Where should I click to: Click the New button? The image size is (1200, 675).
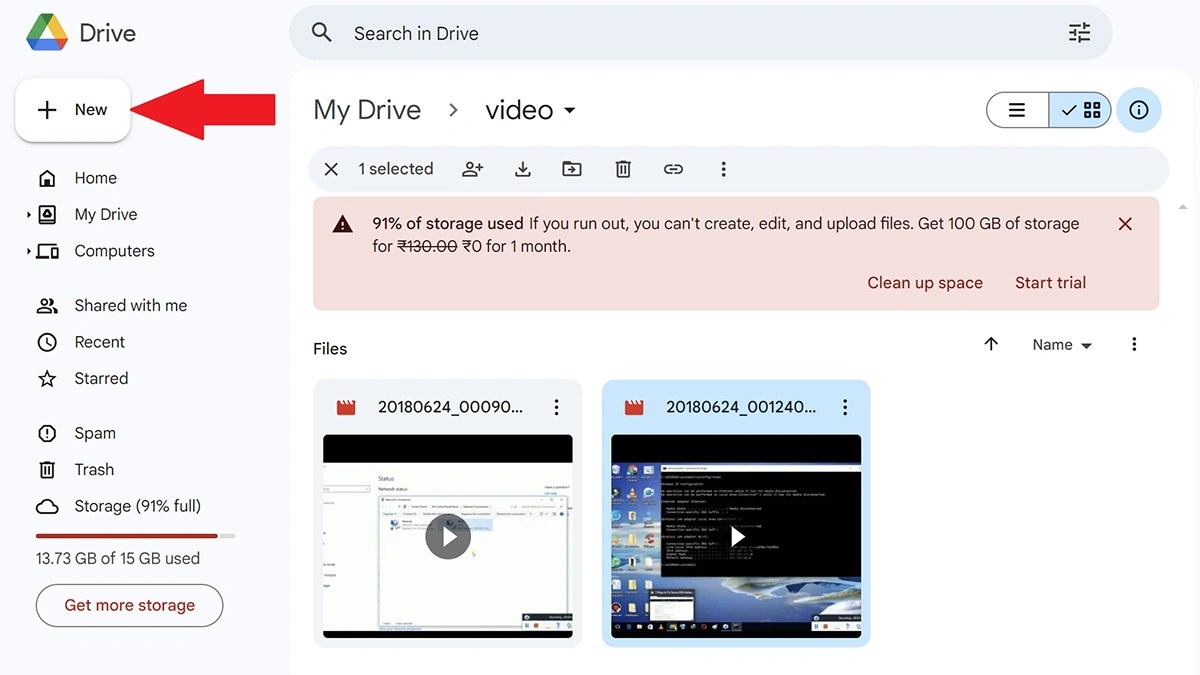click(72, 109)
